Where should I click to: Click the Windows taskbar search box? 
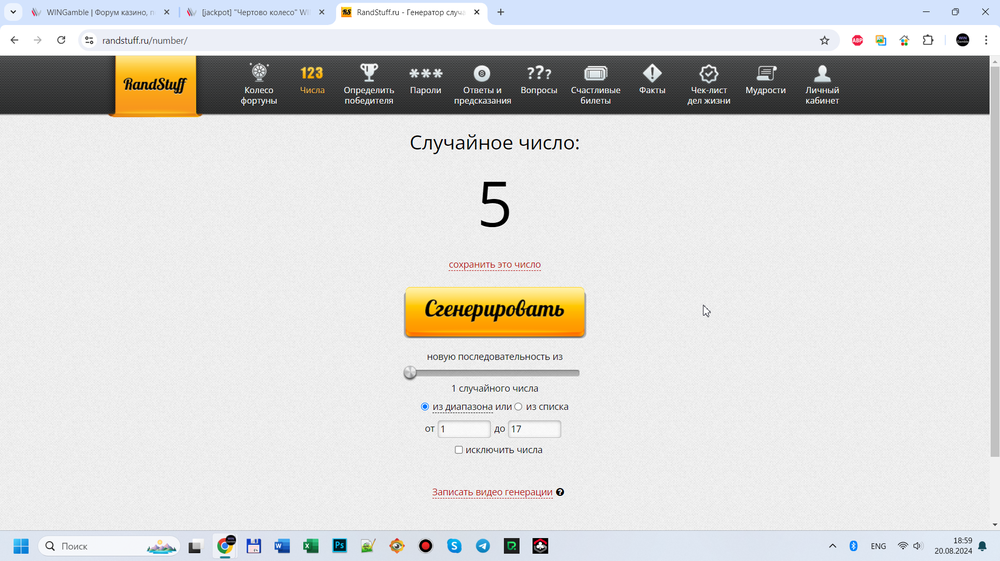[x=110, y=546]
